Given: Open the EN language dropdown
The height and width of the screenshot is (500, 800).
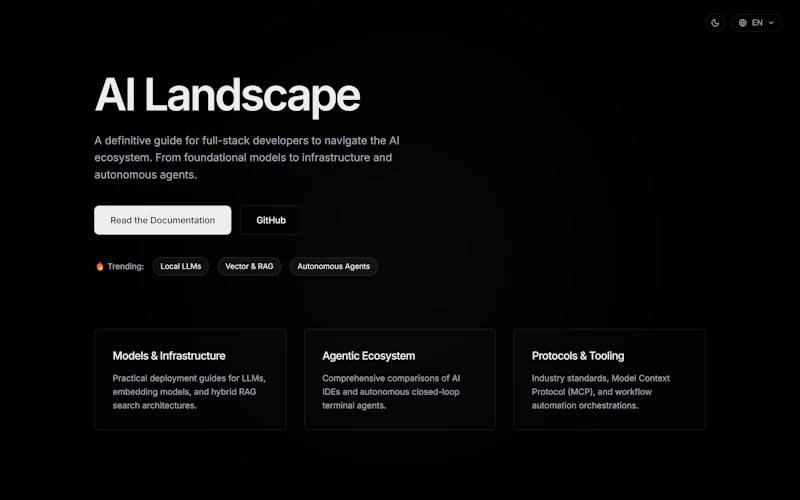Looking at the screenshot, I should (756, 23).
